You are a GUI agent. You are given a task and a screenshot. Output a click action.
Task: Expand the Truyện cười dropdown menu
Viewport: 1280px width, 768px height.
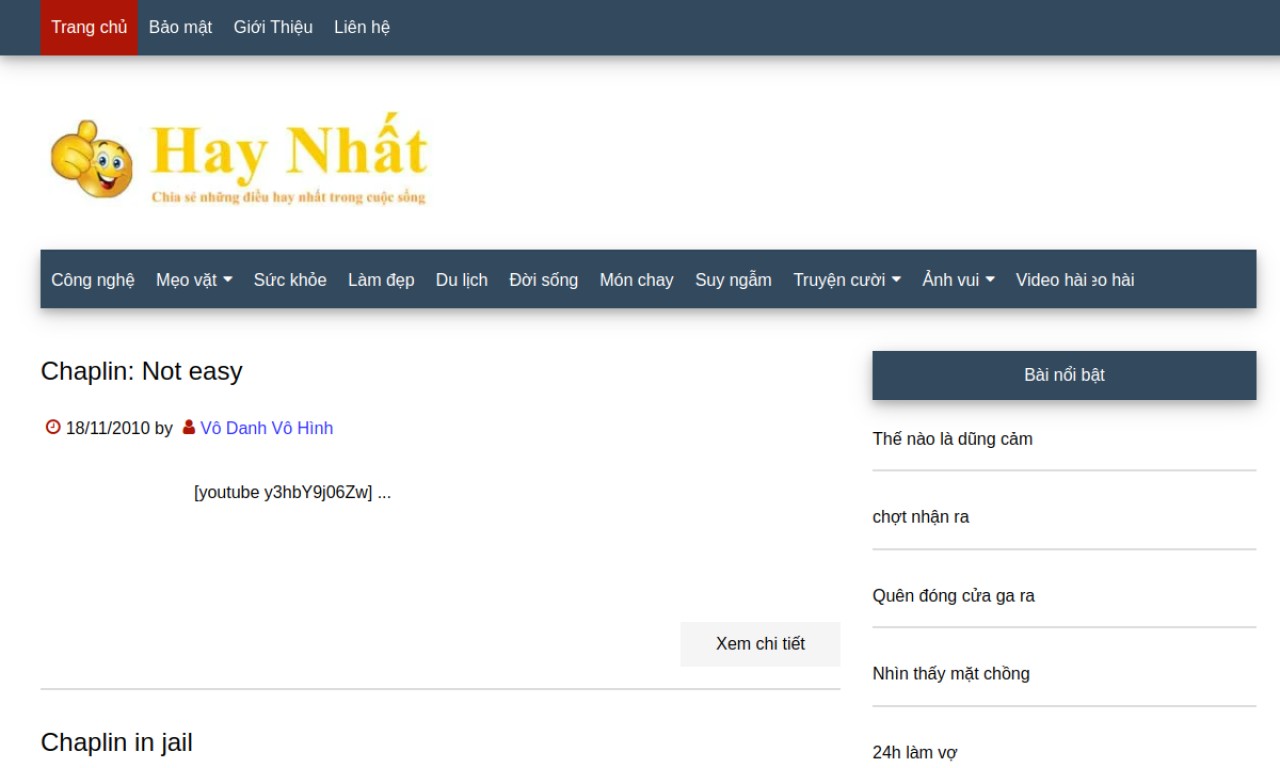pyautogui.click(x=847, y=280)
